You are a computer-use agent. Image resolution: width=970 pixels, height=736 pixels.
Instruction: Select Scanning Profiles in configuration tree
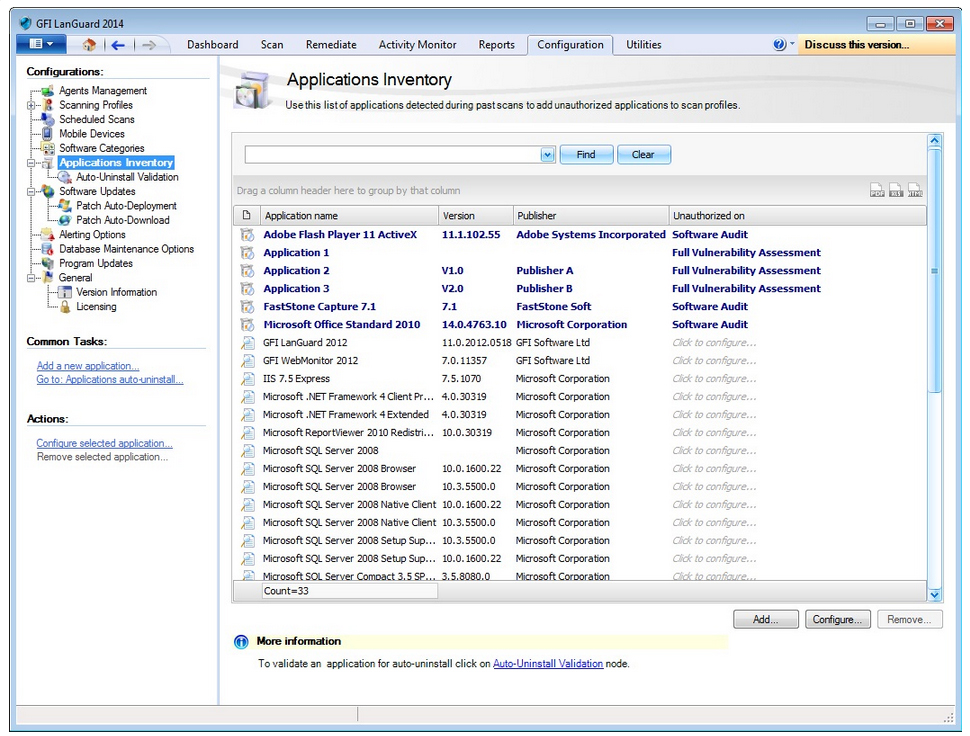pos(95,105)
